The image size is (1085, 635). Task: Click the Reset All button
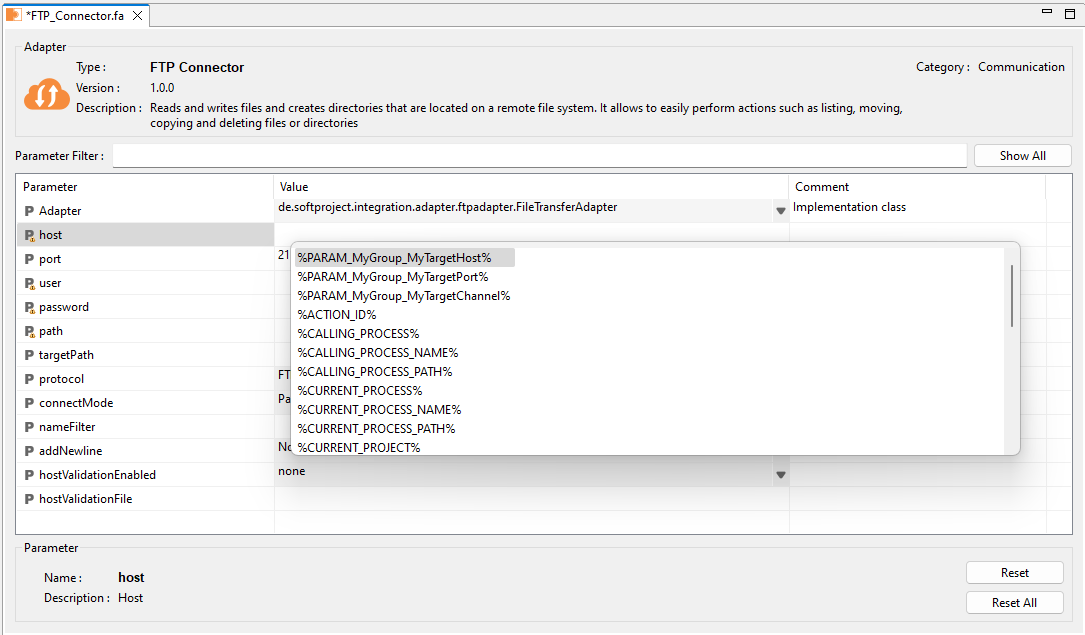click(1014, 602)
